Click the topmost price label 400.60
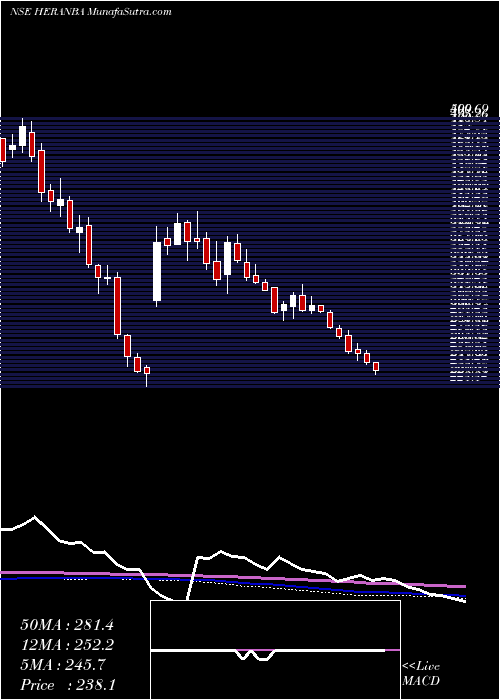The height and width of the screenshot is (700, 500). [x=470, y=108]
